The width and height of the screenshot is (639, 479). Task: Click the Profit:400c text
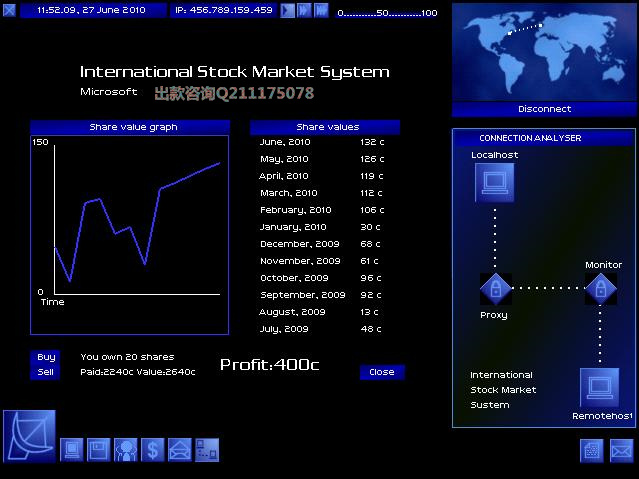point(269,364)
